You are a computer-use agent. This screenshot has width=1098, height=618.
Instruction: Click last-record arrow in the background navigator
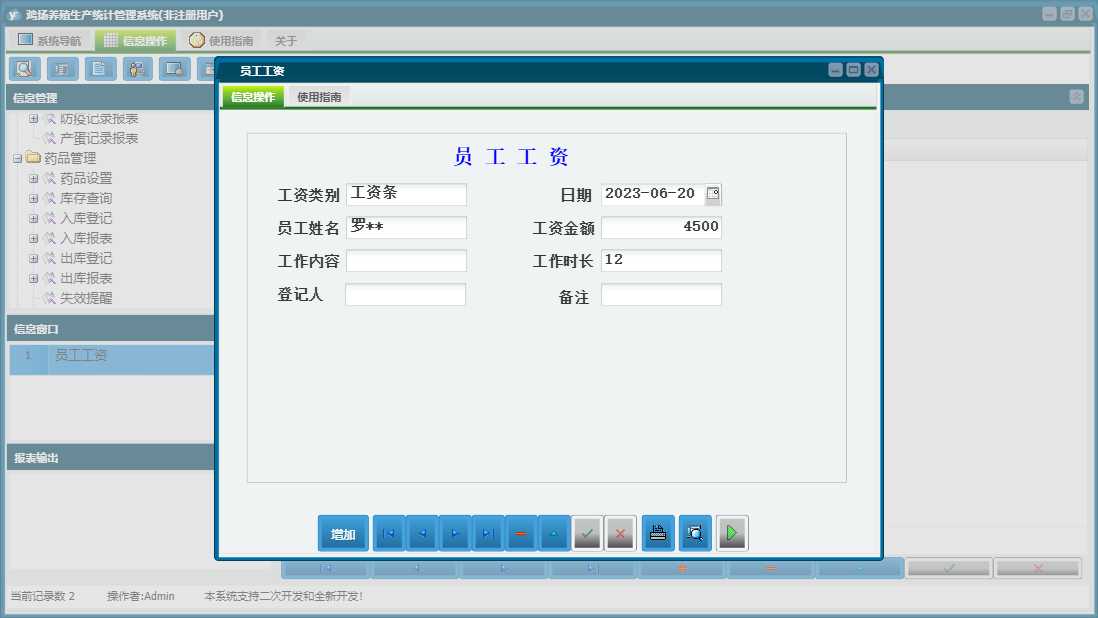click(593, 568)
